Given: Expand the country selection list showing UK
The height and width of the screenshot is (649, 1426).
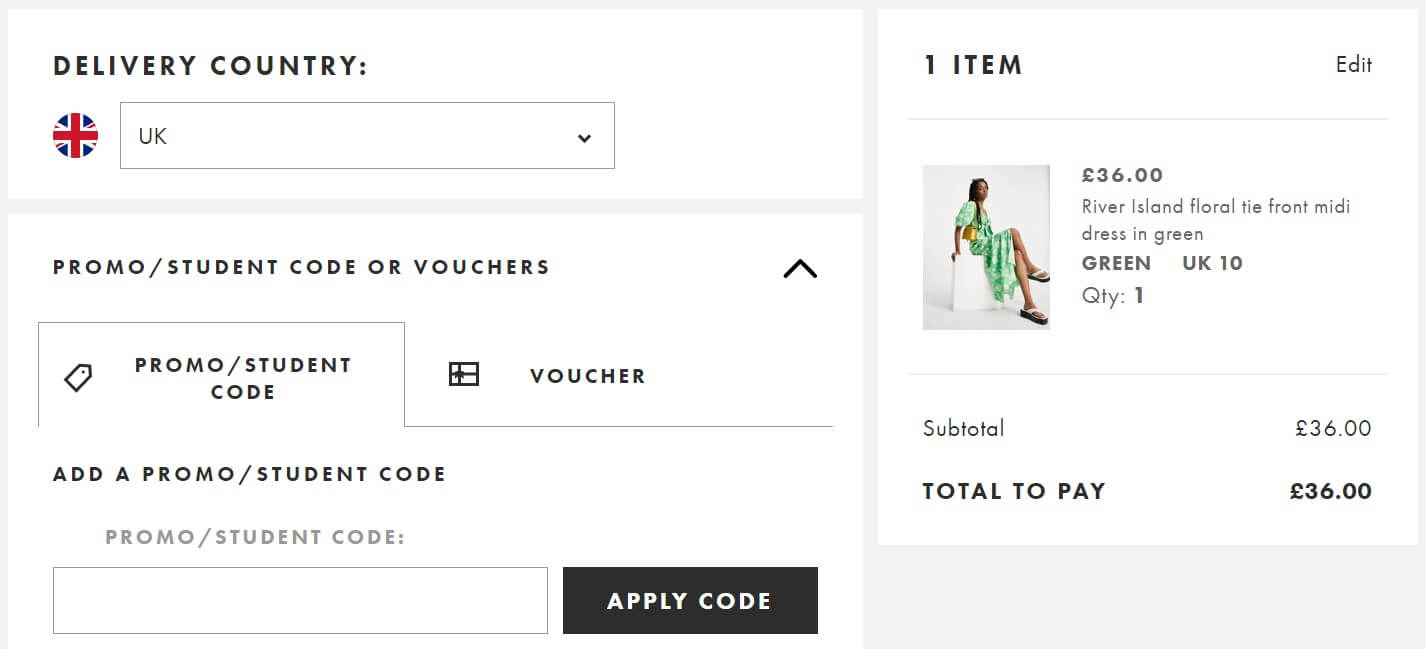Looking at the screenshot, I should pos(367,136).
